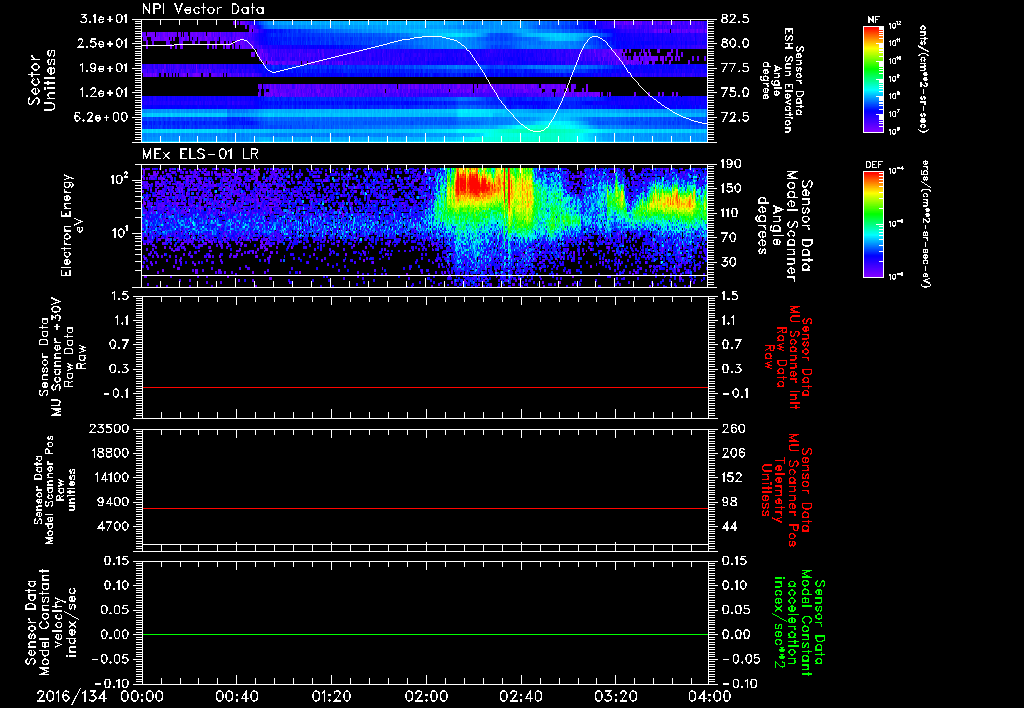Select the 'NPI Vector Data' panel title
This screenshot has width=1024, height=708.
[x=204, y=9]
